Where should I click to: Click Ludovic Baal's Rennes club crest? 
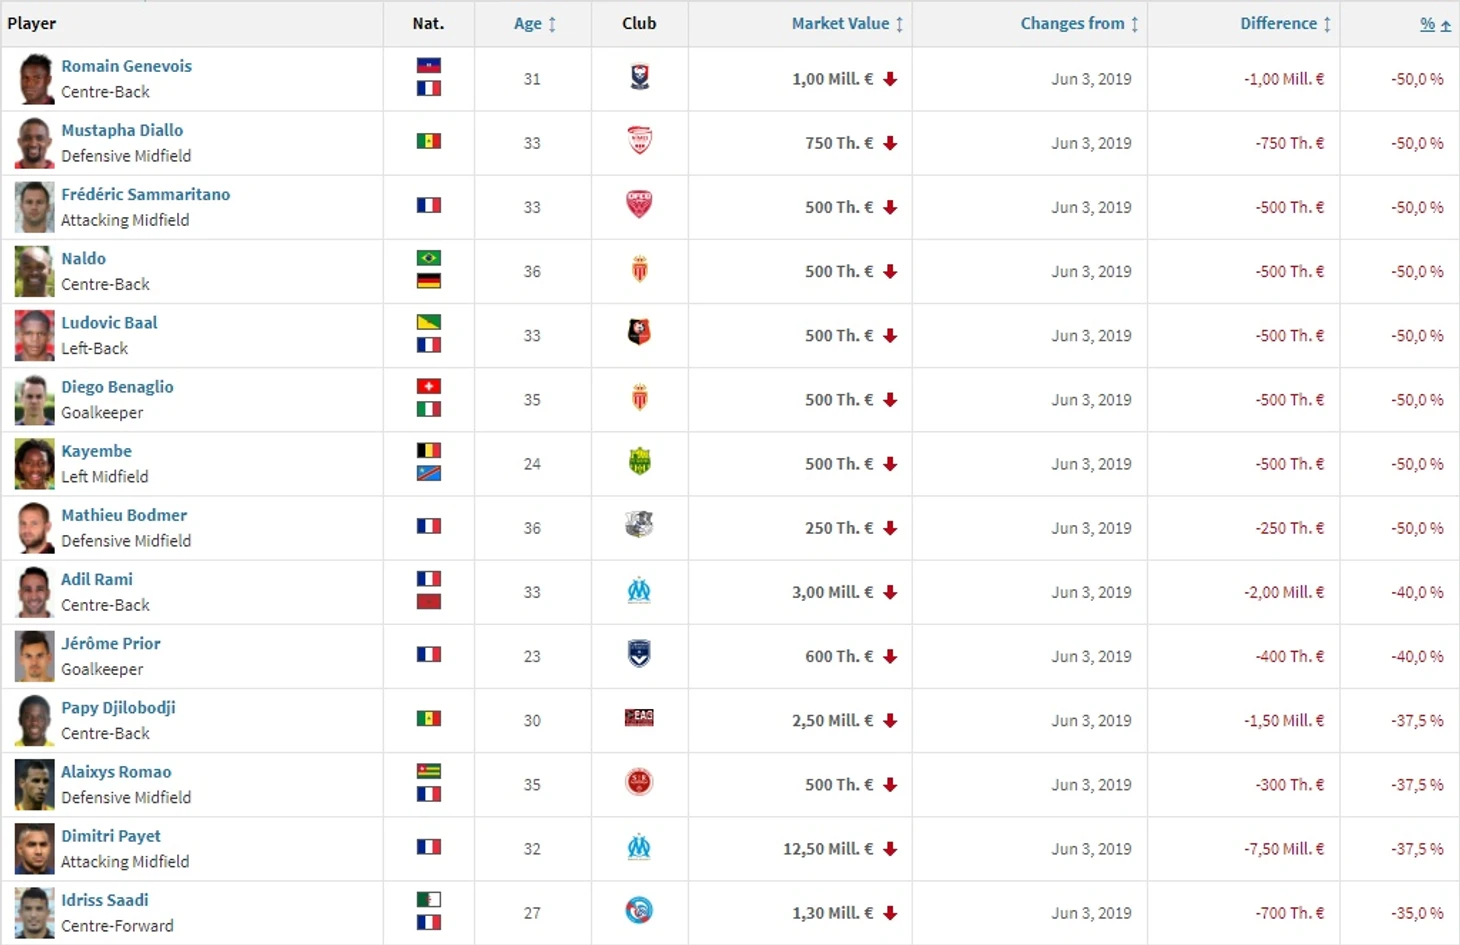(x=639, y=333)
